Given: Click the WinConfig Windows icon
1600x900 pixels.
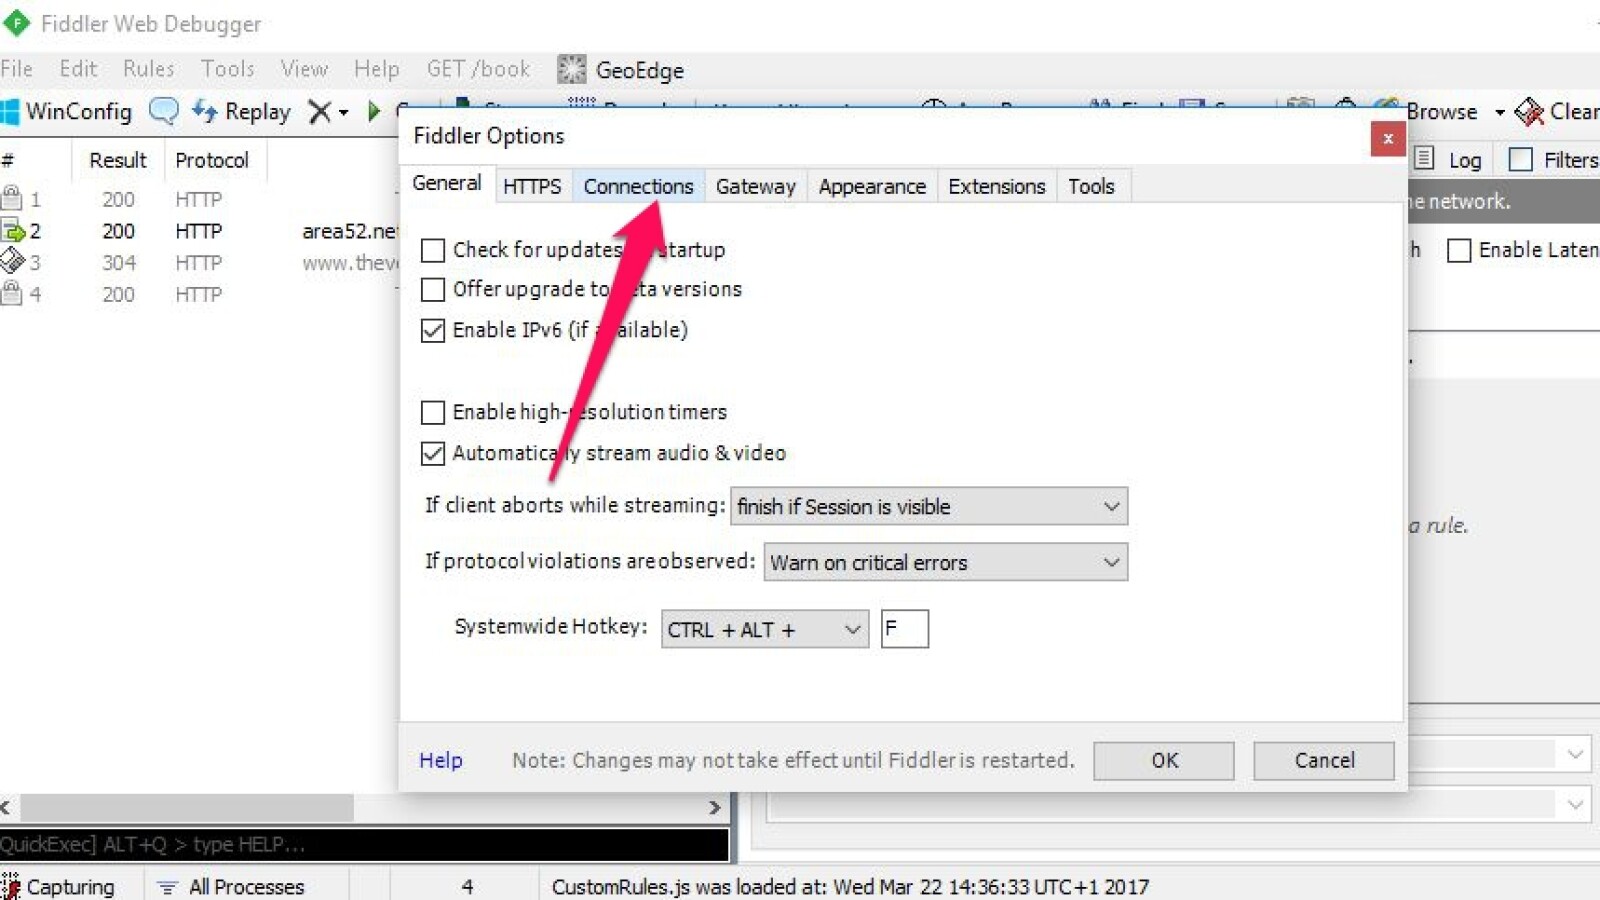Looking at the screenshot, I should (10, 111).
